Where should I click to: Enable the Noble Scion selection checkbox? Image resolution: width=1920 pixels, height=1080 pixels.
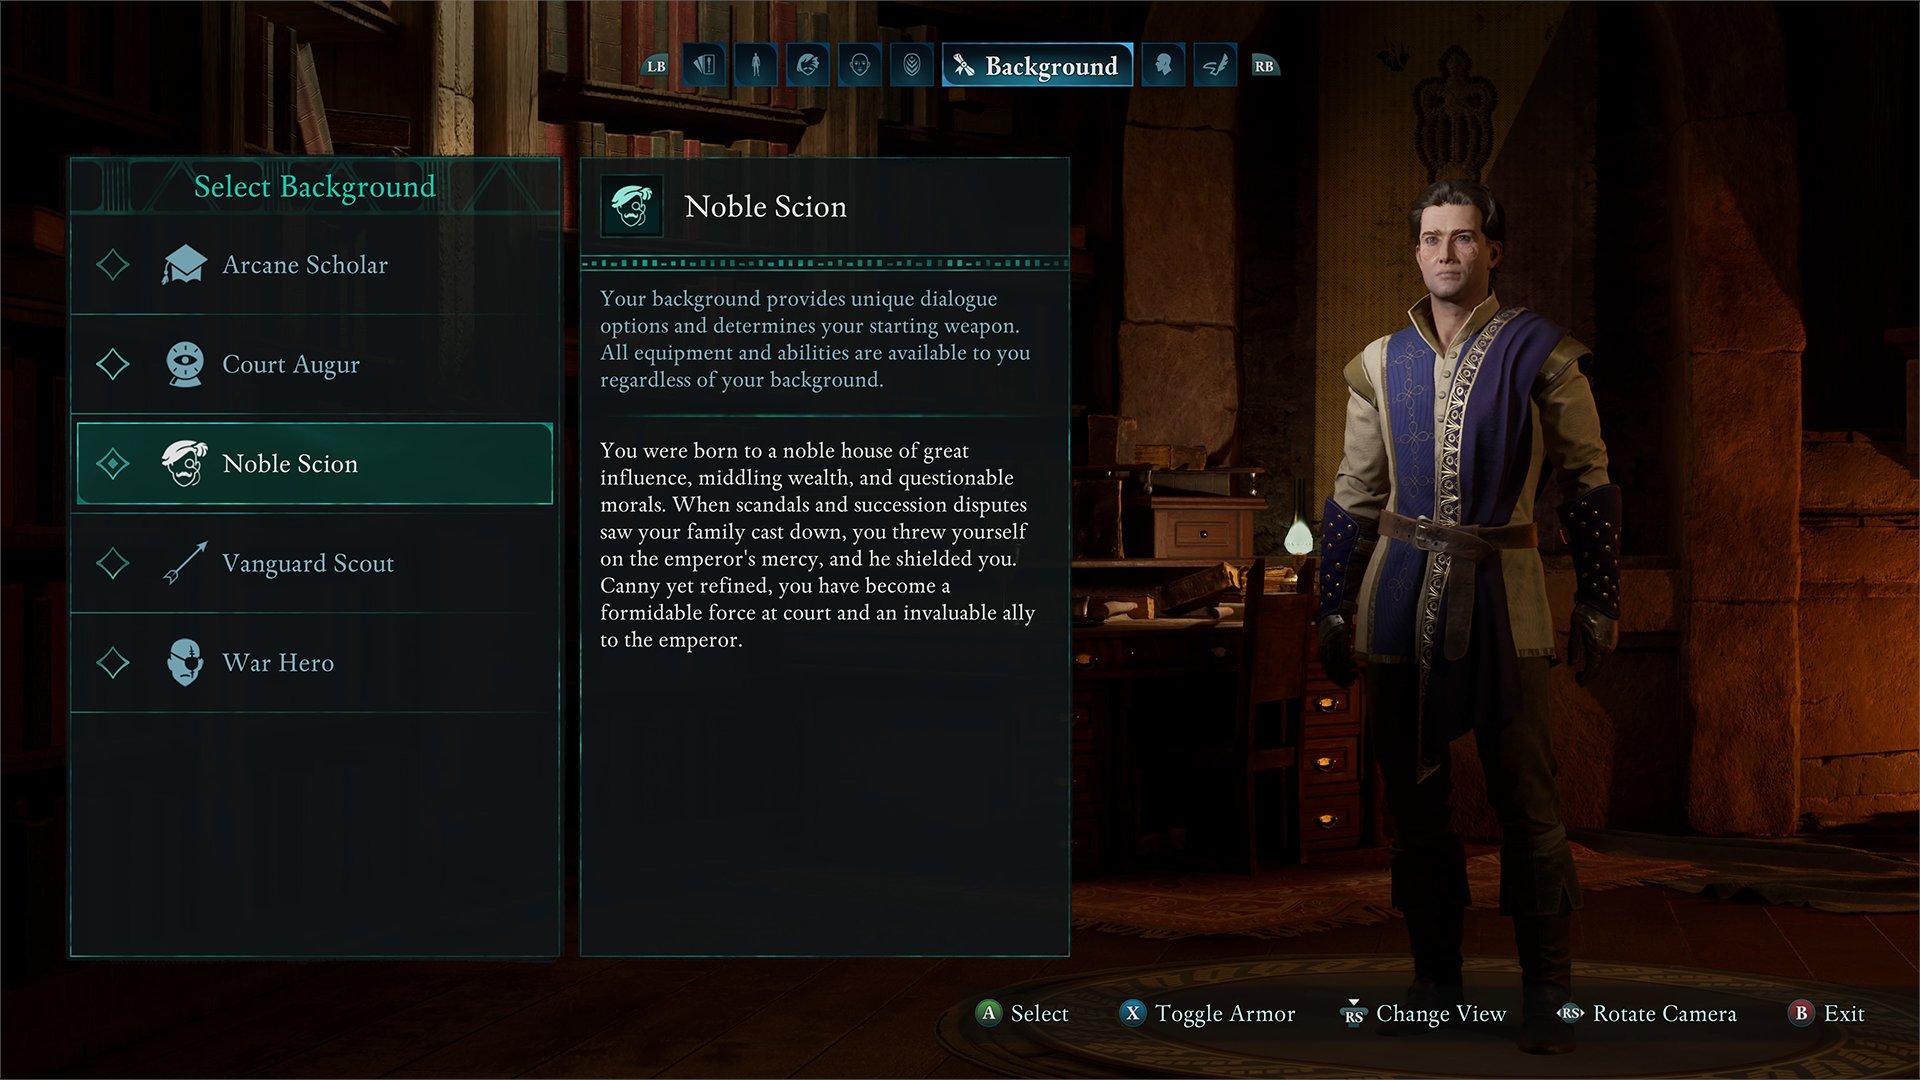coord(113,463)
